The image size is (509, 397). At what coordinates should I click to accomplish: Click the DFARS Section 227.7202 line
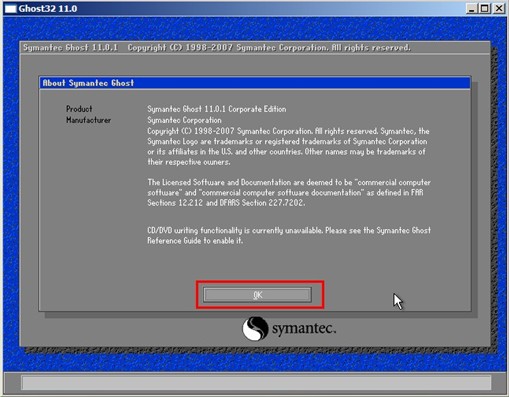(x=226, y=203)
